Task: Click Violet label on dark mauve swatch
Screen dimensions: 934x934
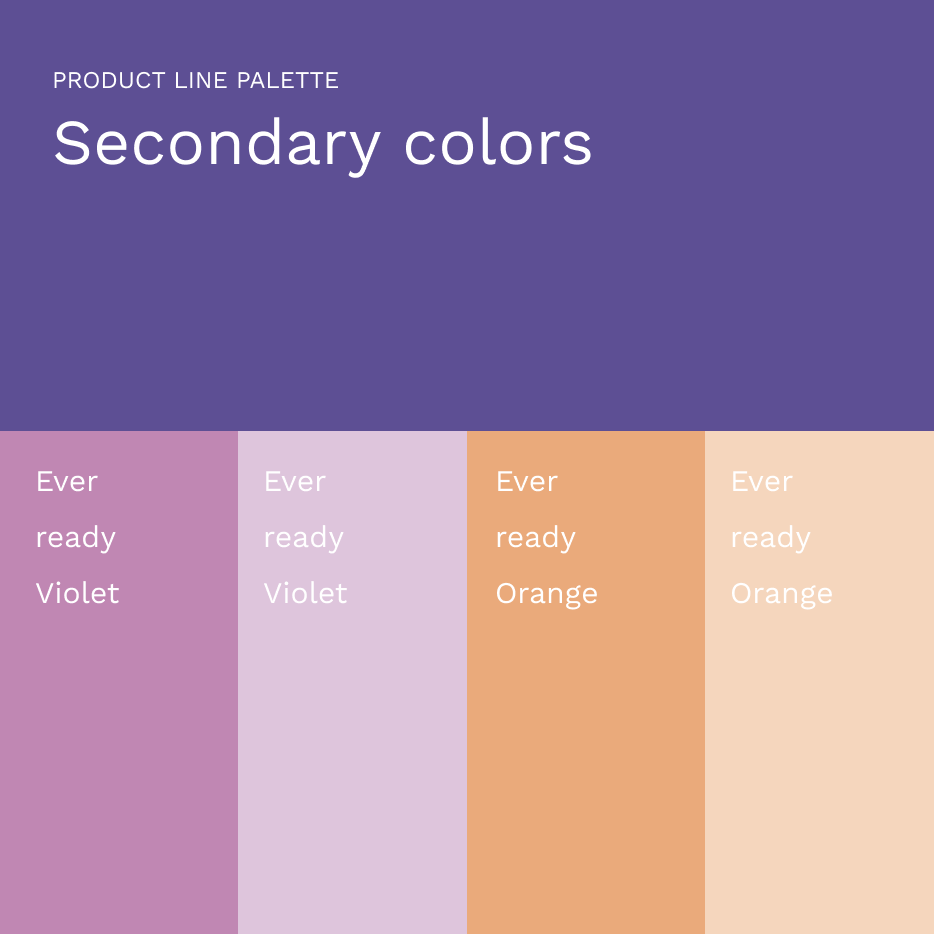Action: (x=78, y=594)
